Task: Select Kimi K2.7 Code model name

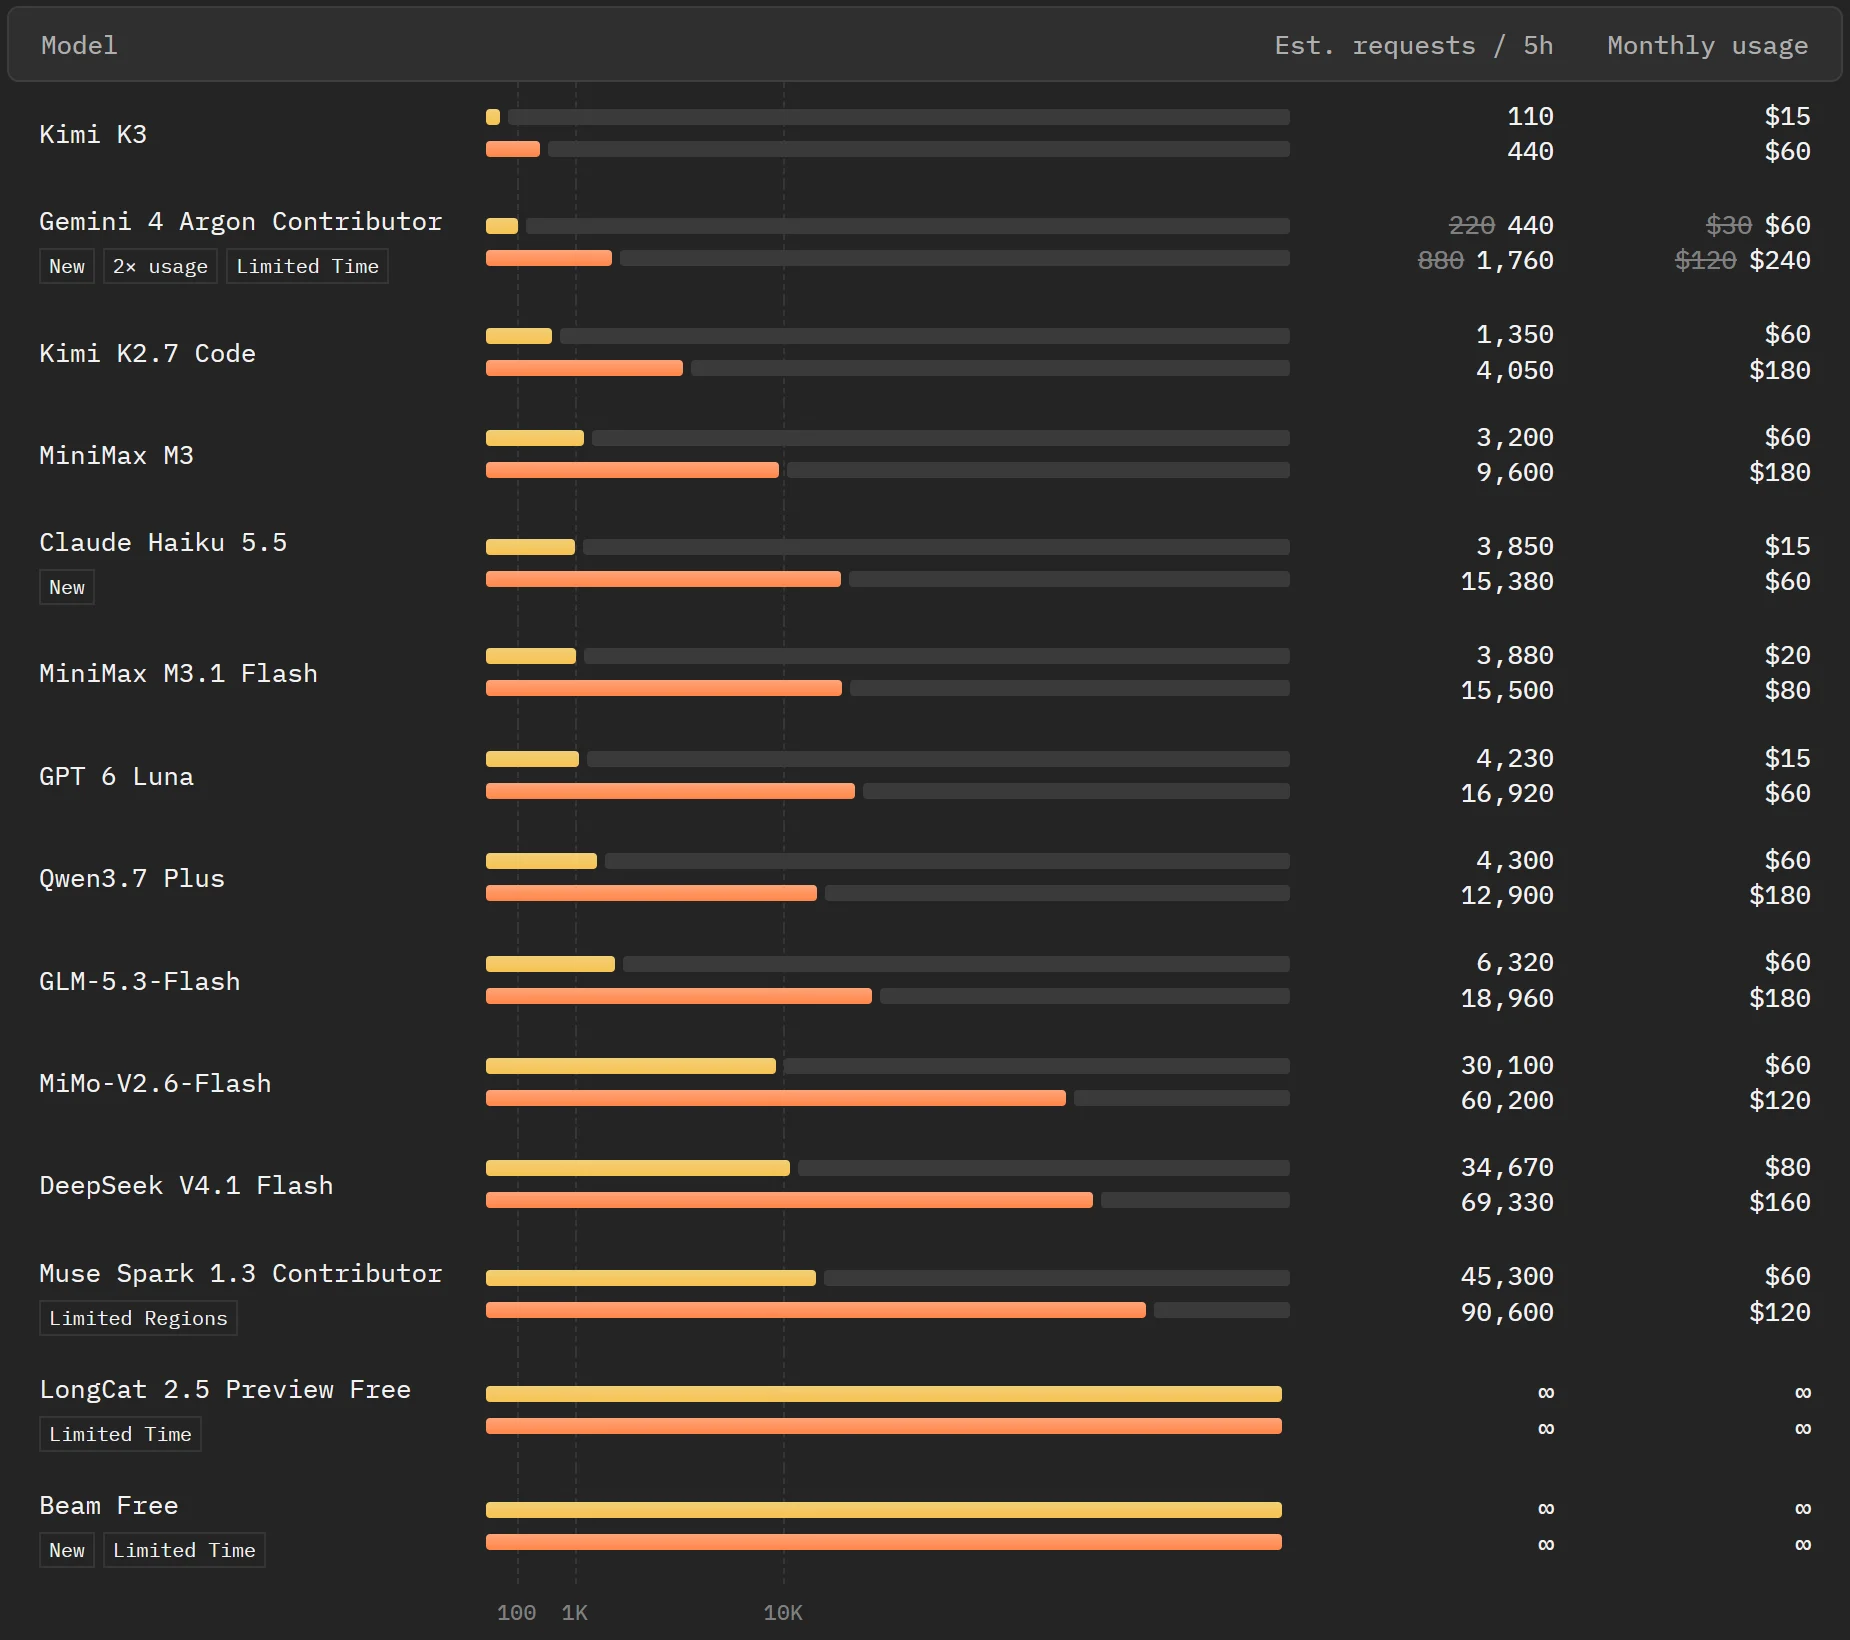Action: pos(147,353)
